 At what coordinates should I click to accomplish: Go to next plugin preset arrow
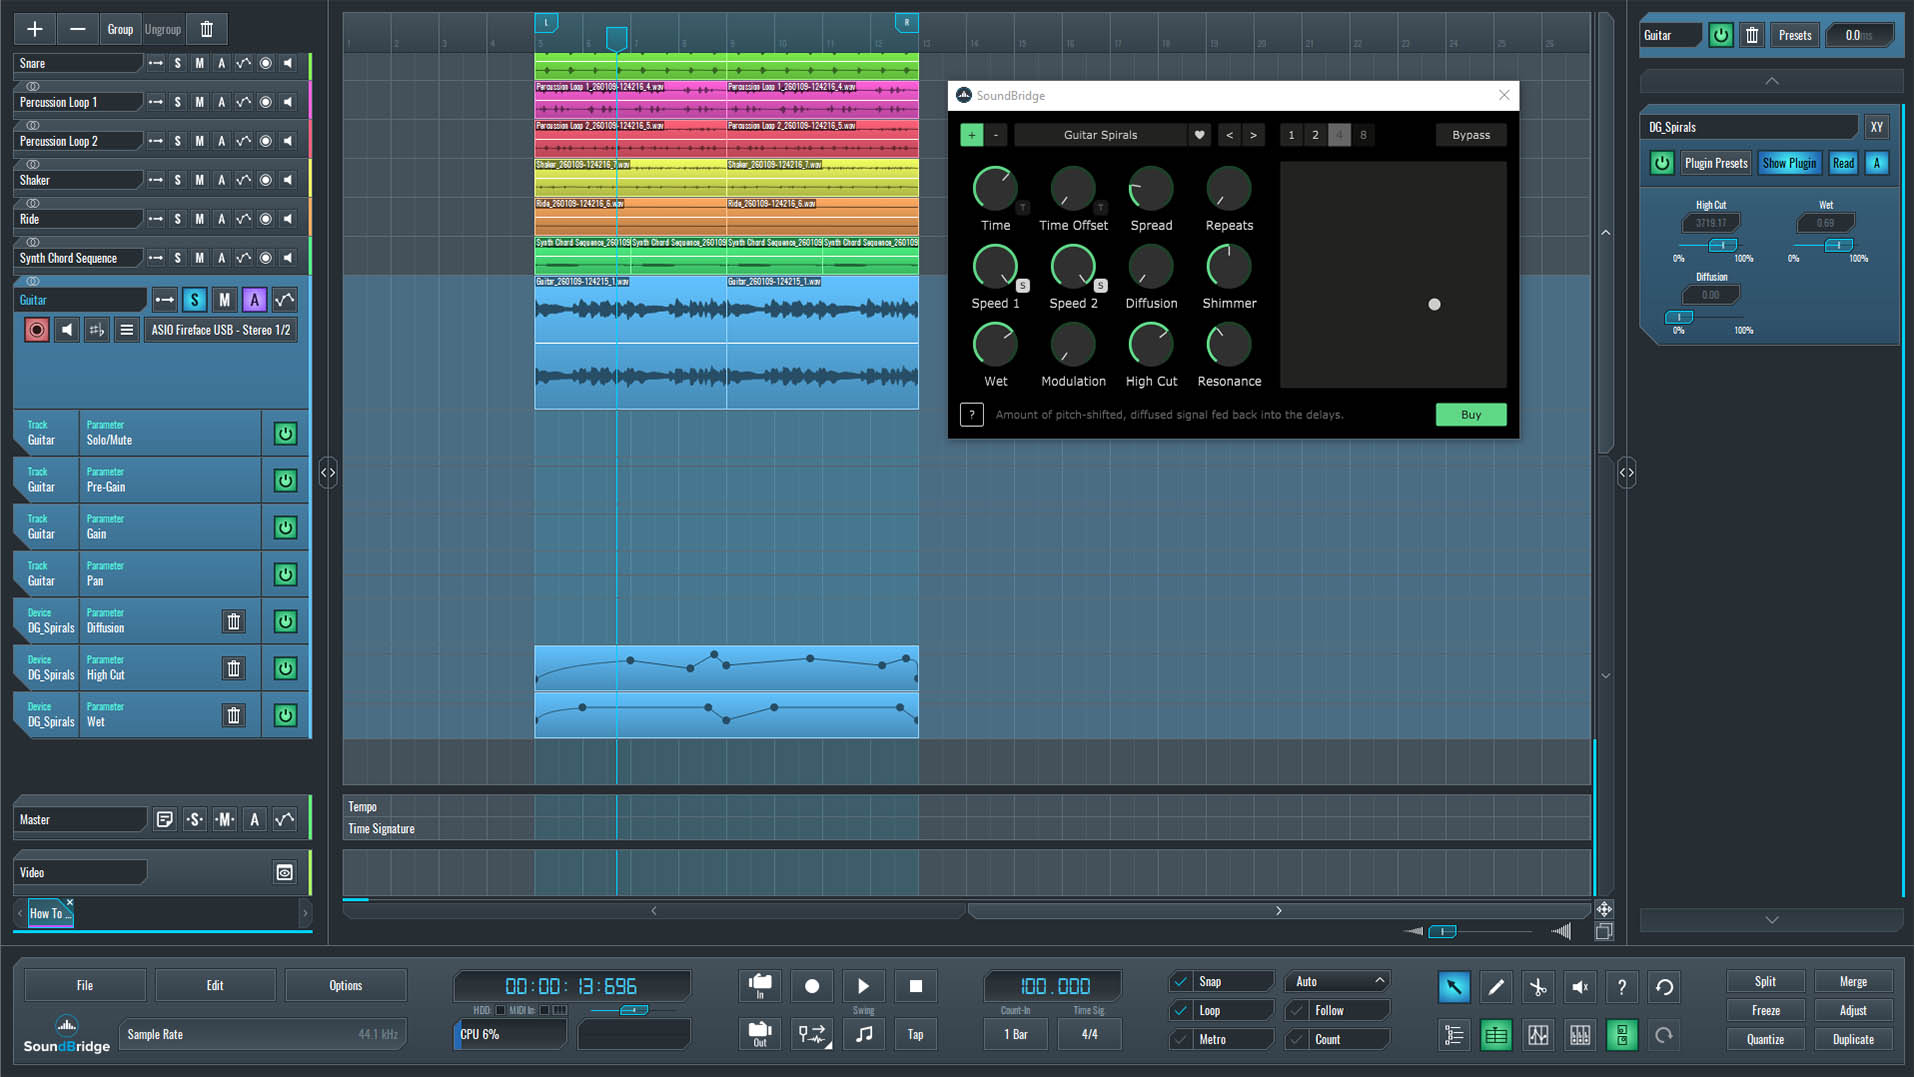(x=1253, y=135)
